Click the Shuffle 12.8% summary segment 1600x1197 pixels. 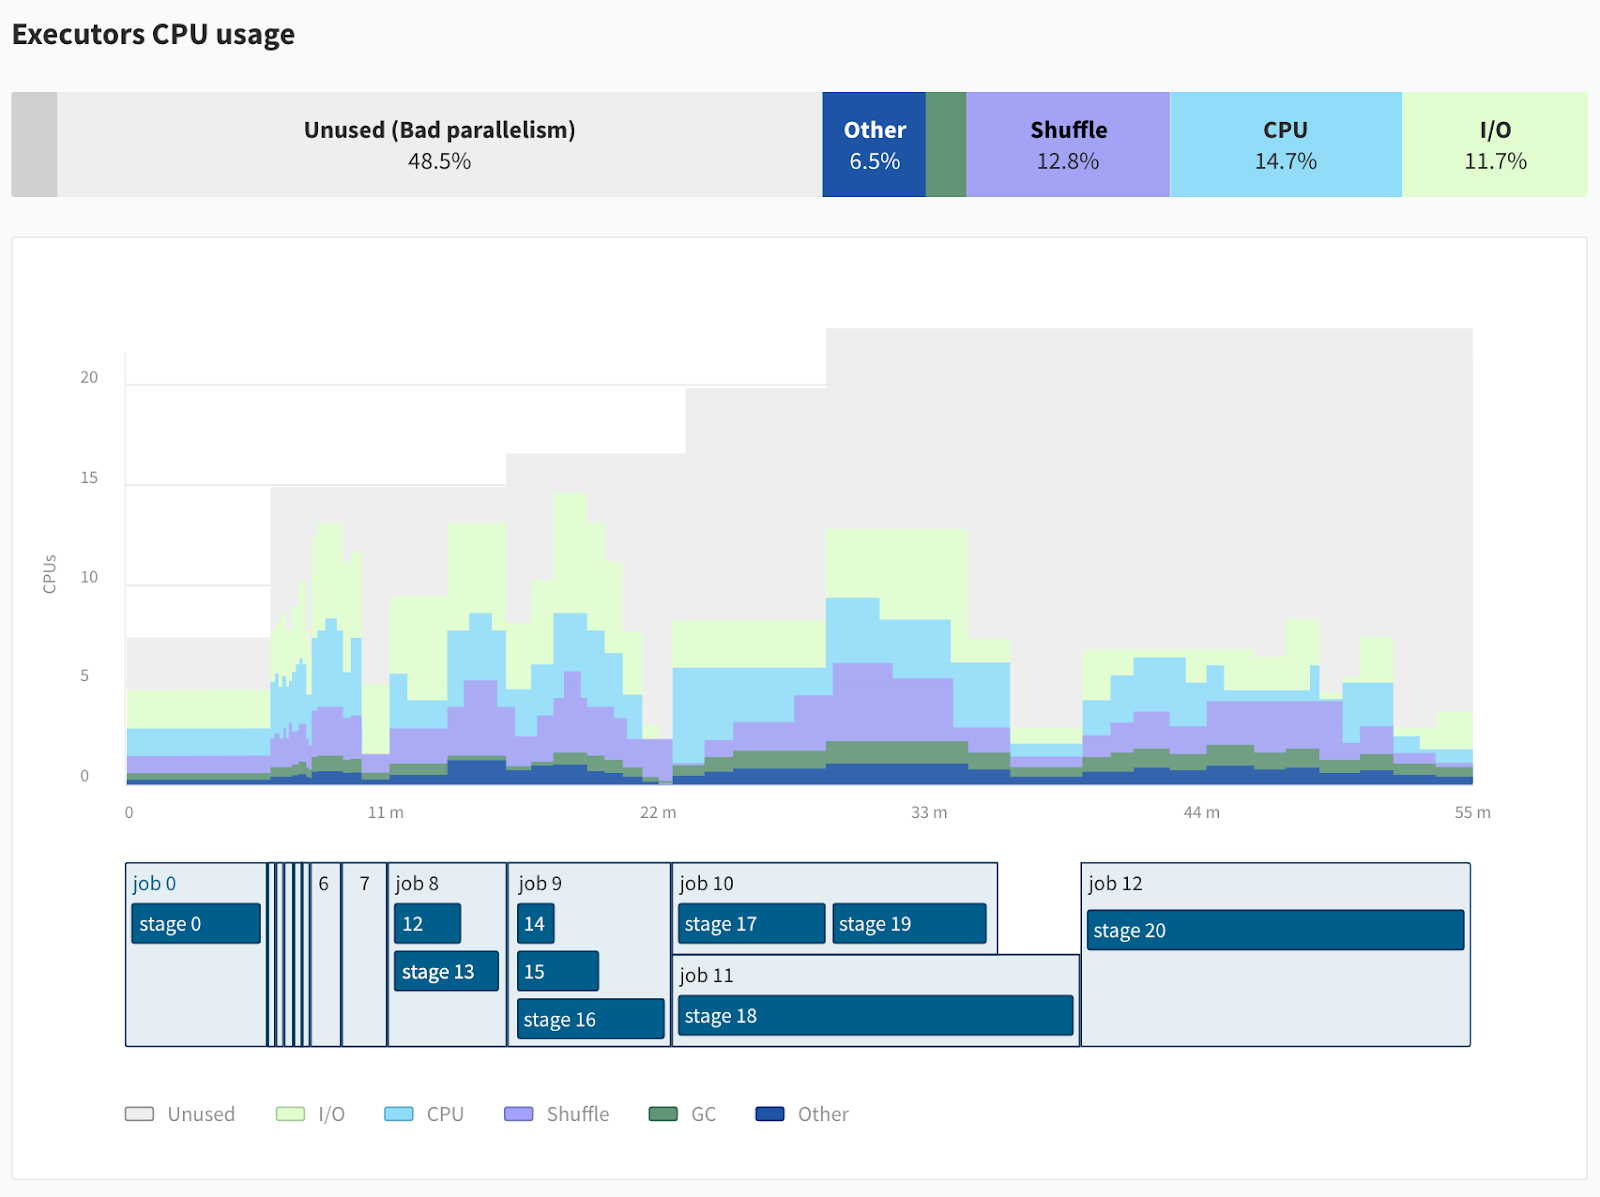(x=1068, y=145)
